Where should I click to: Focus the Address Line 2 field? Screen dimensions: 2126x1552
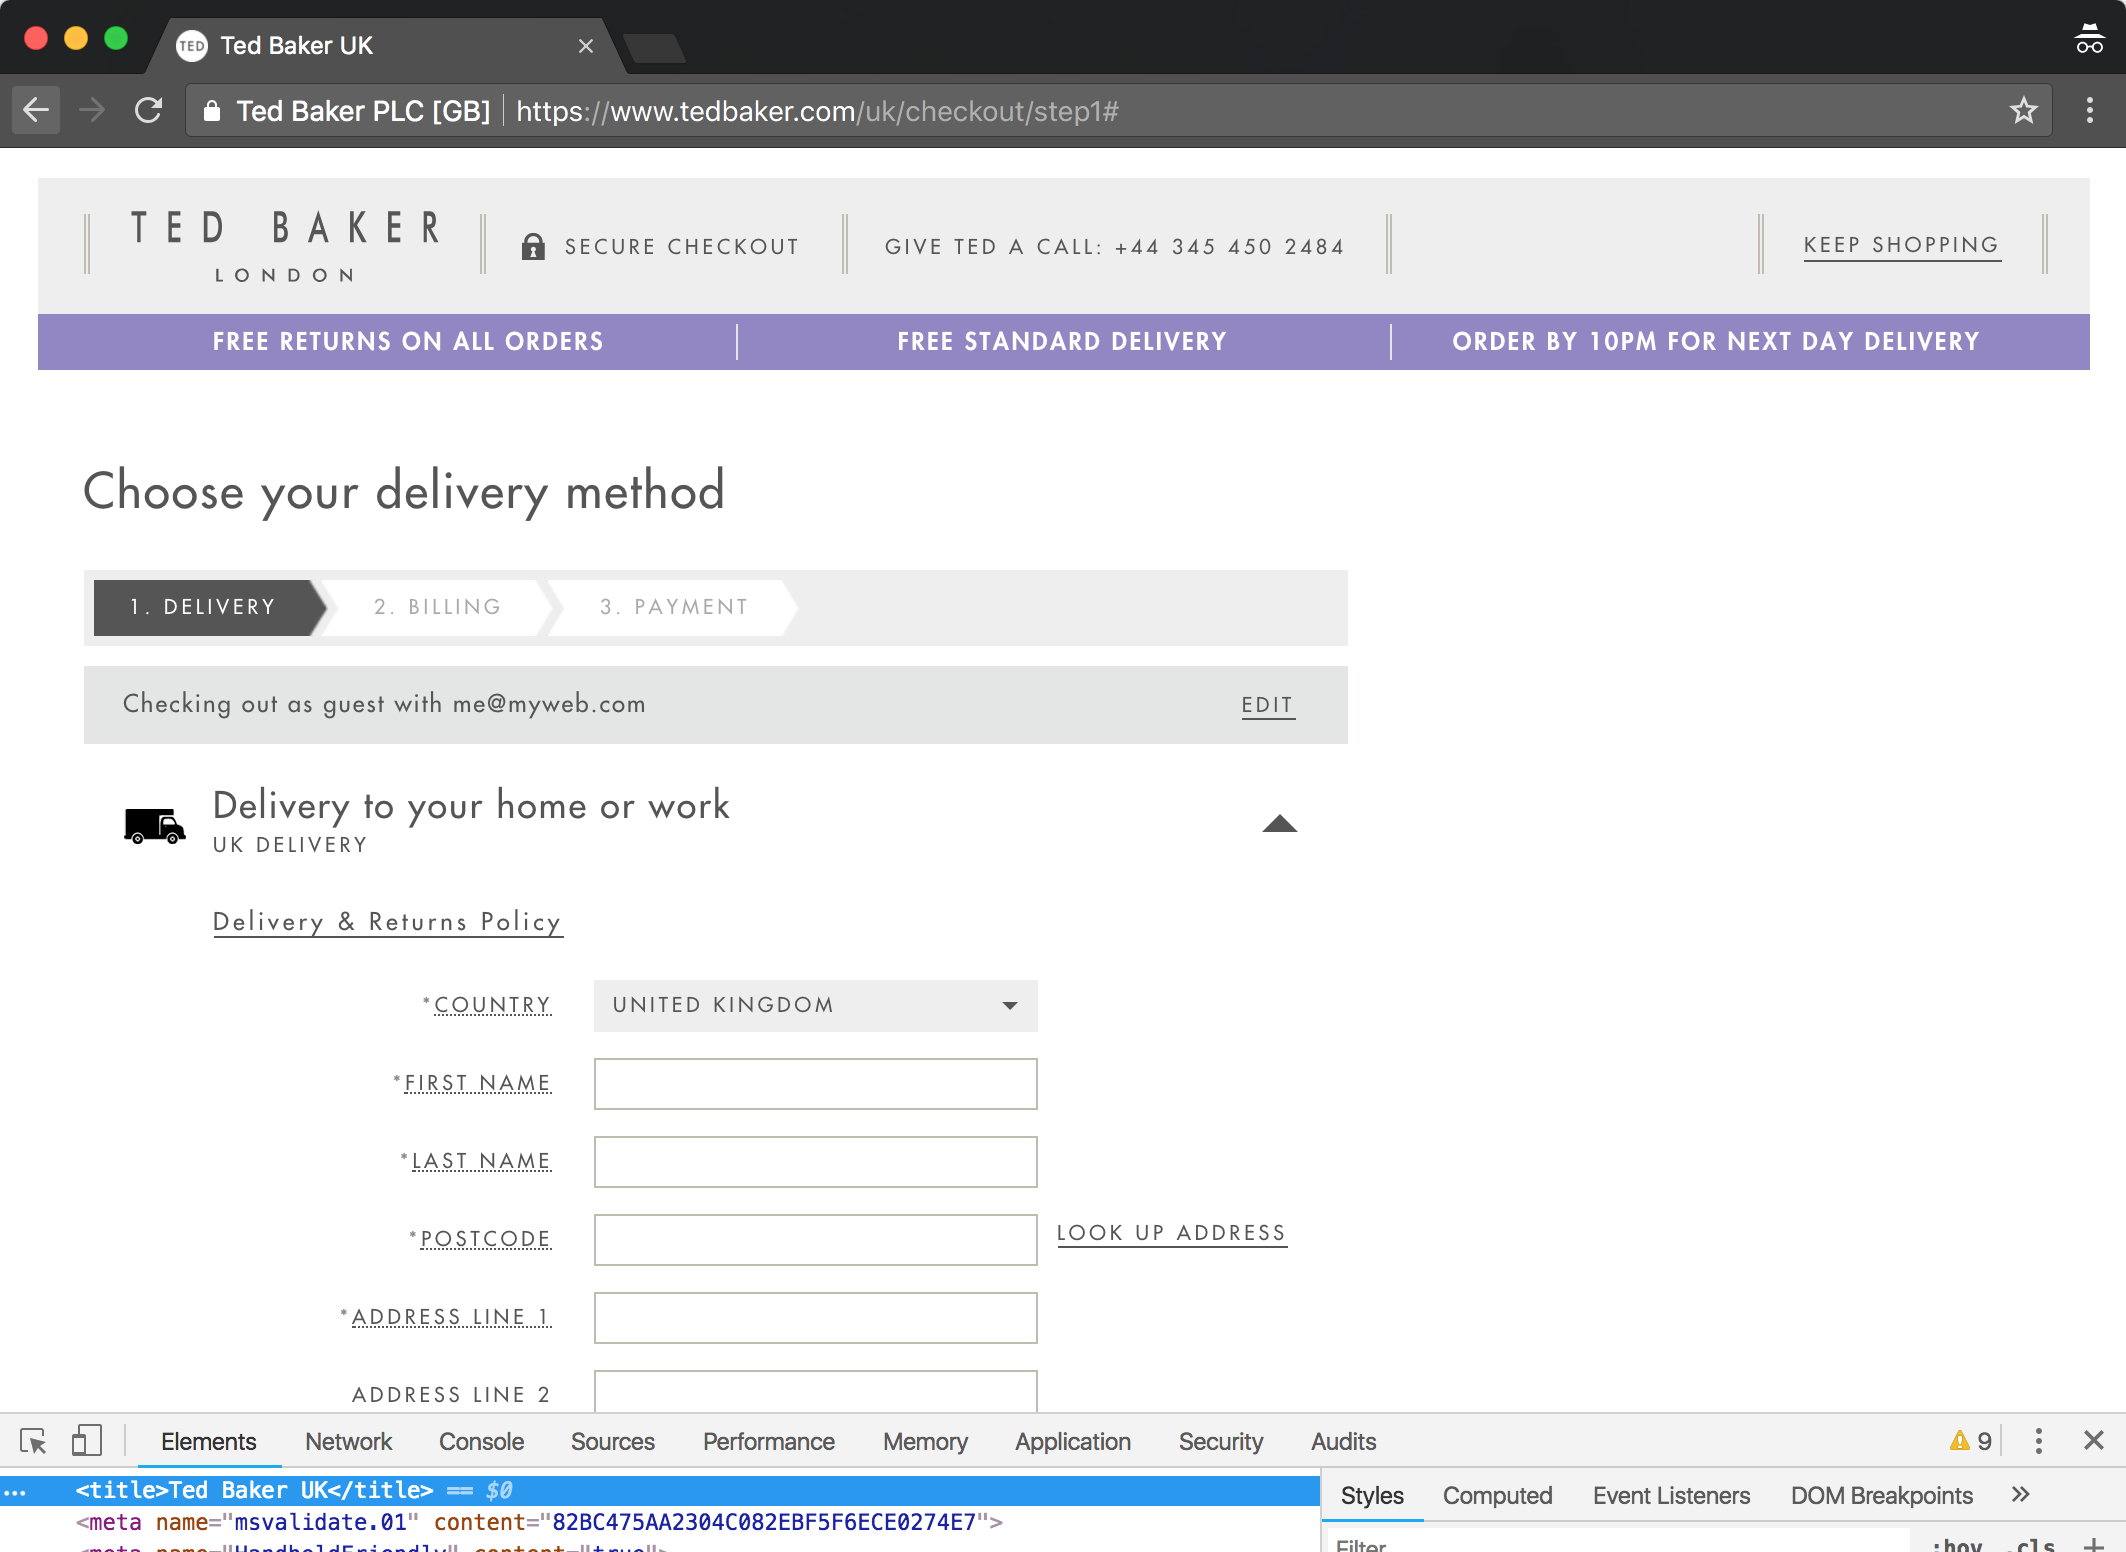pyautogui.click(x=816, y=1391)
